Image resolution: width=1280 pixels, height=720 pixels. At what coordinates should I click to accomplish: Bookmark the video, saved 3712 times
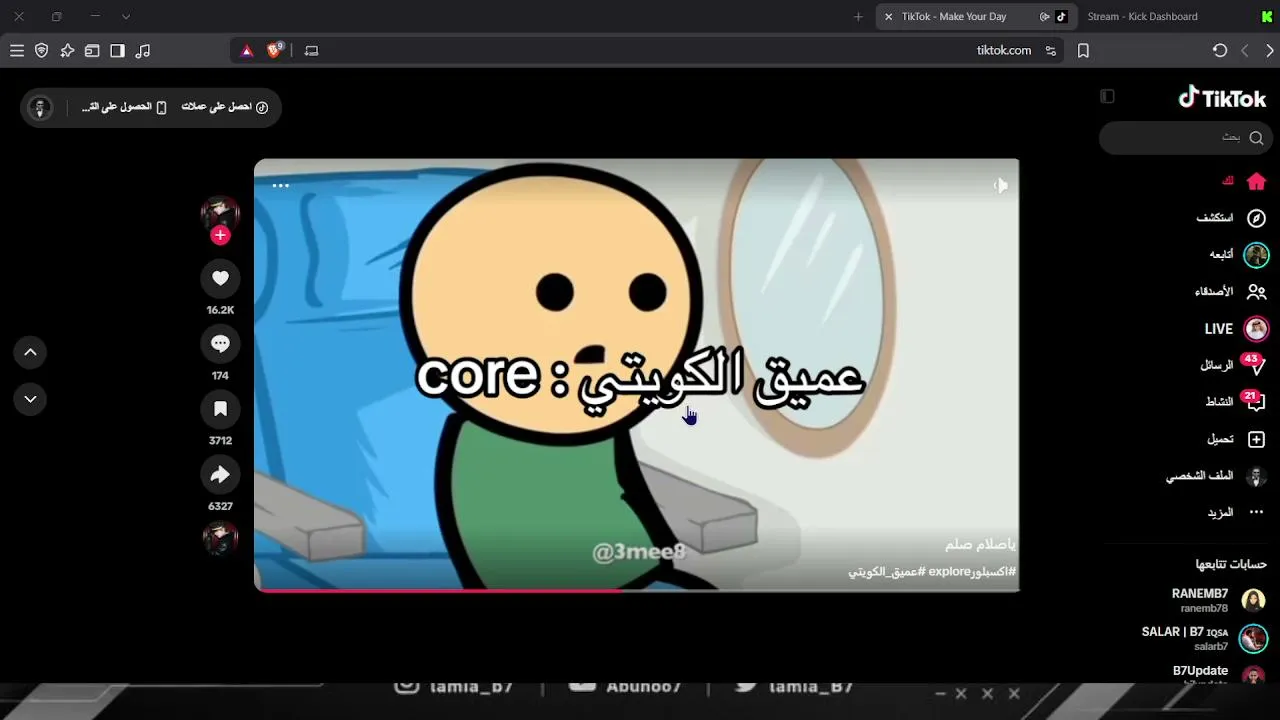pos(220,409)
